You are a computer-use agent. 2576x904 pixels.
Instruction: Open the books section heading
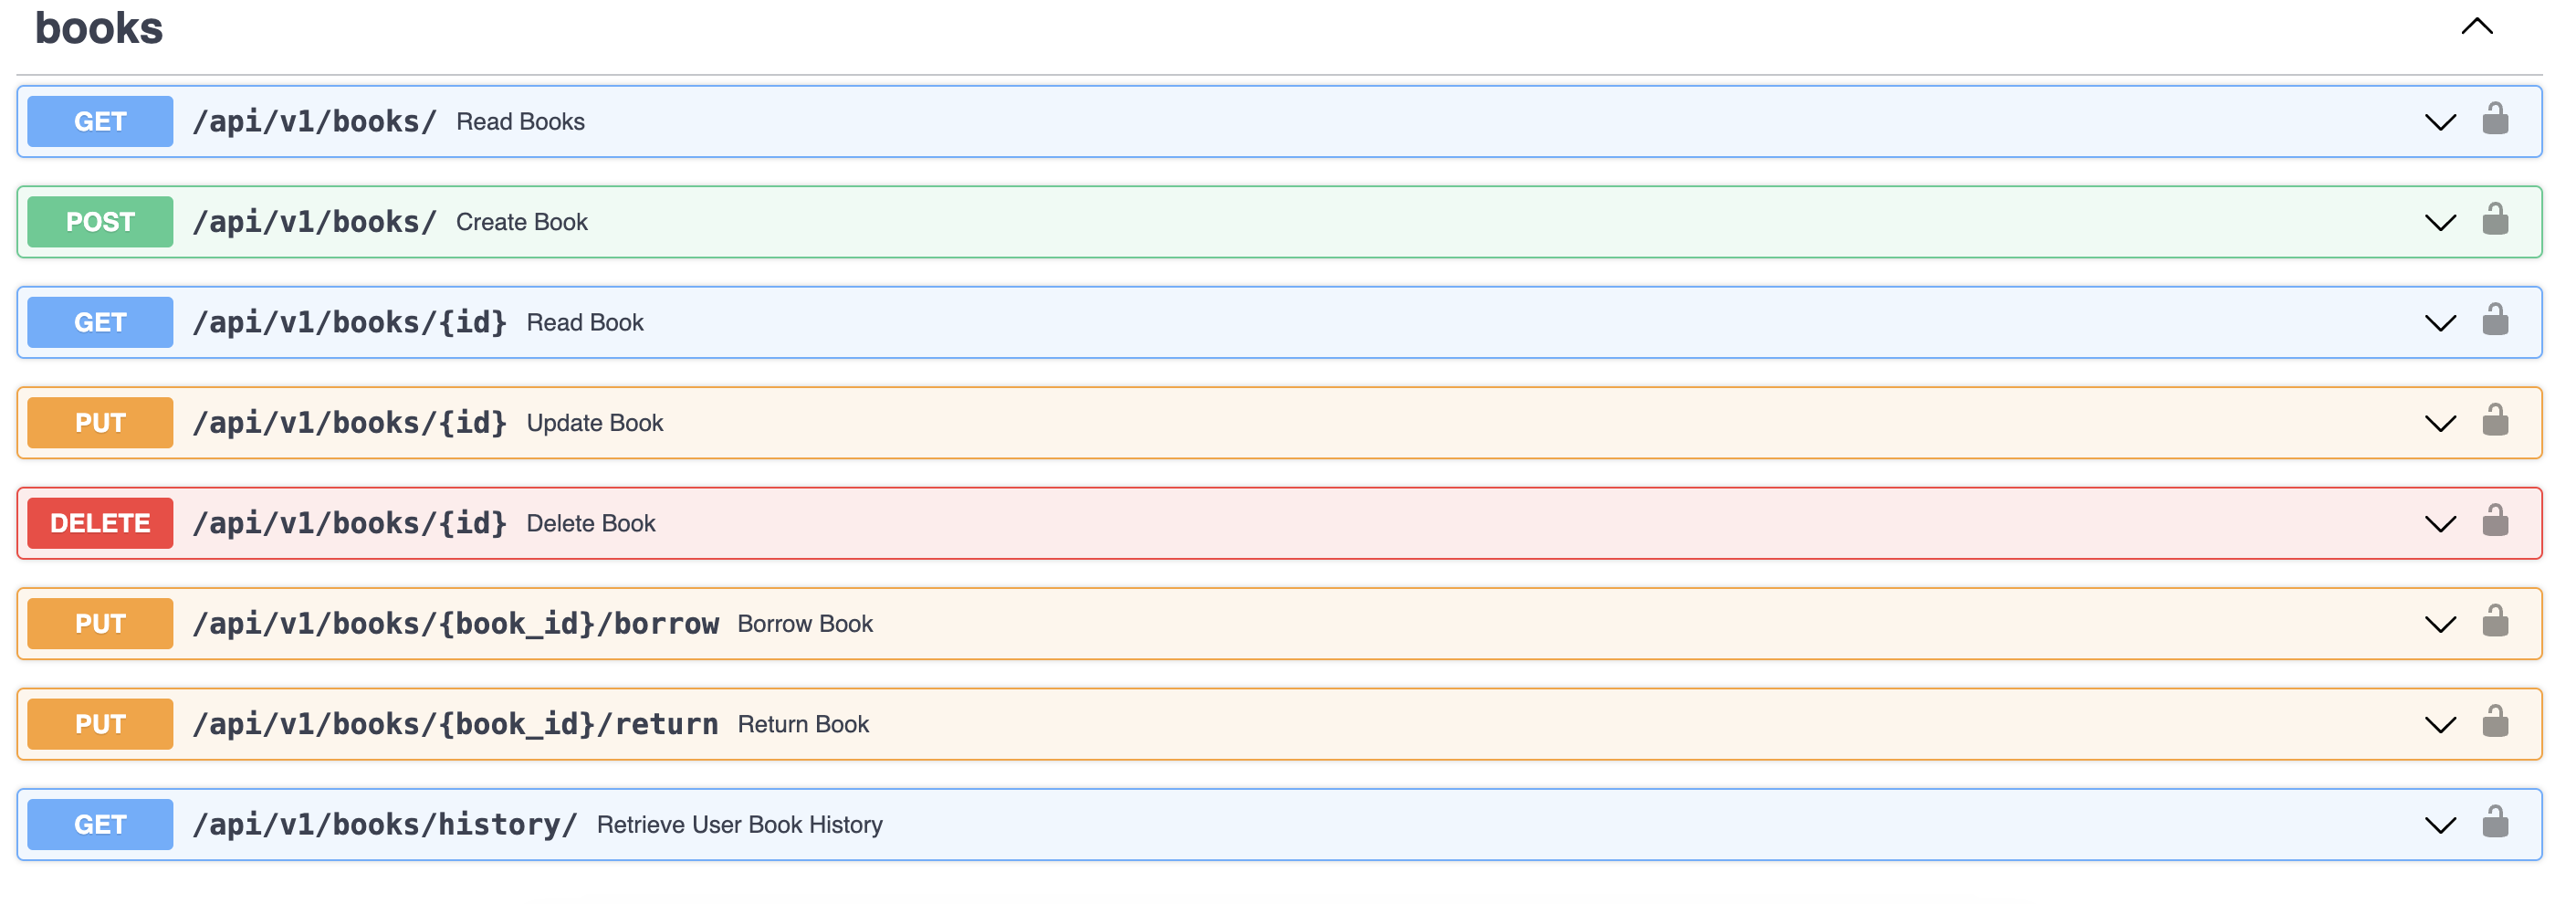(x=99, y=28)
